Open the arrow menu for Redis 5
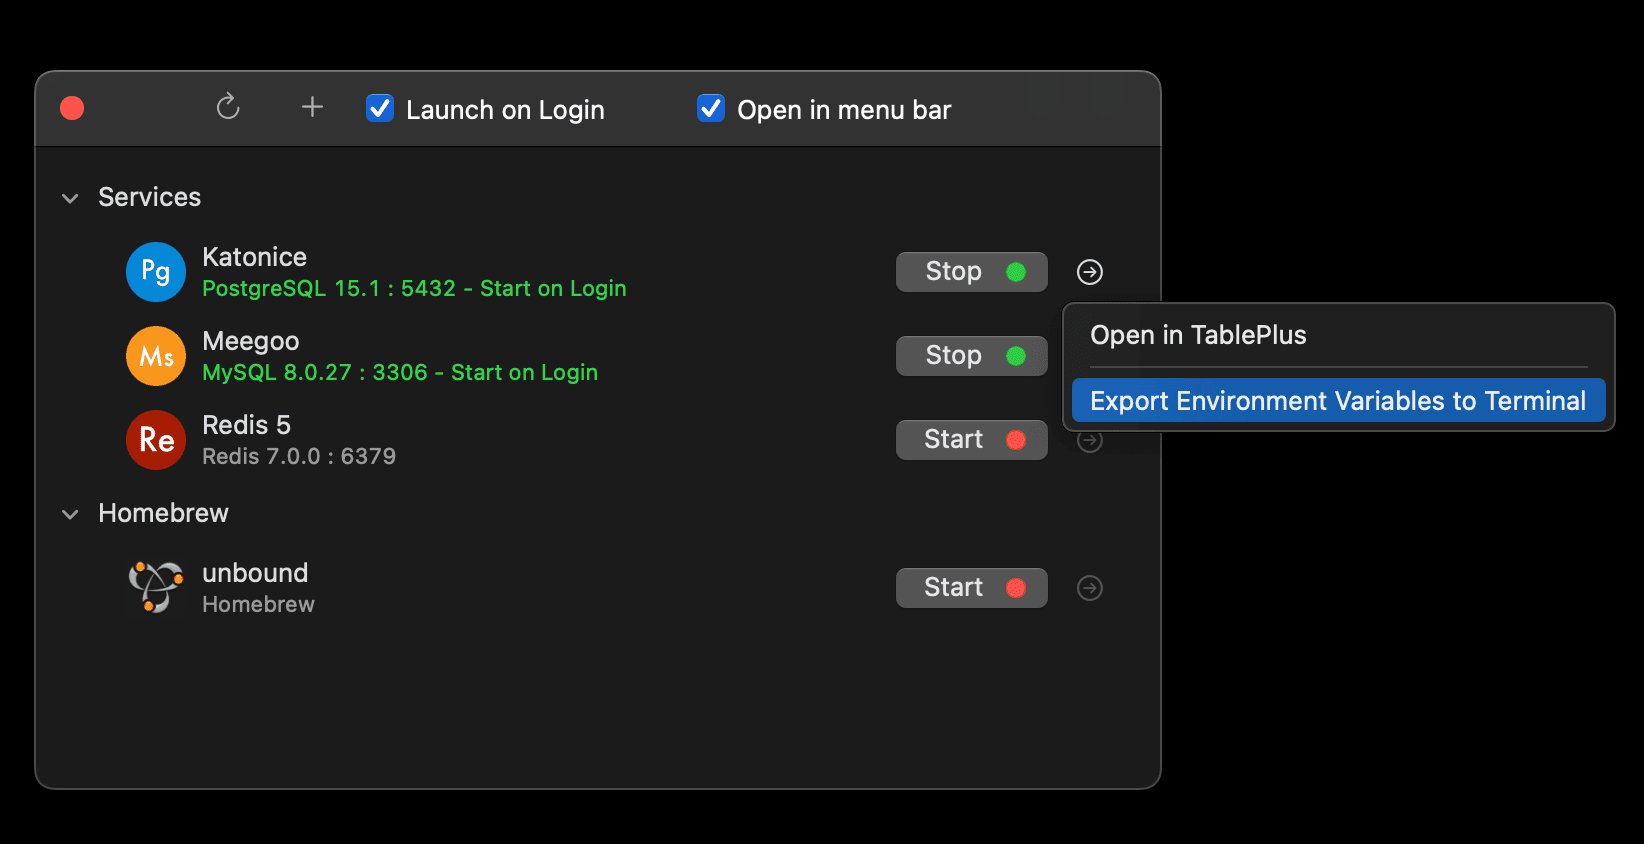Viewport: 1644px width, 844px height. pos(1090,441)
